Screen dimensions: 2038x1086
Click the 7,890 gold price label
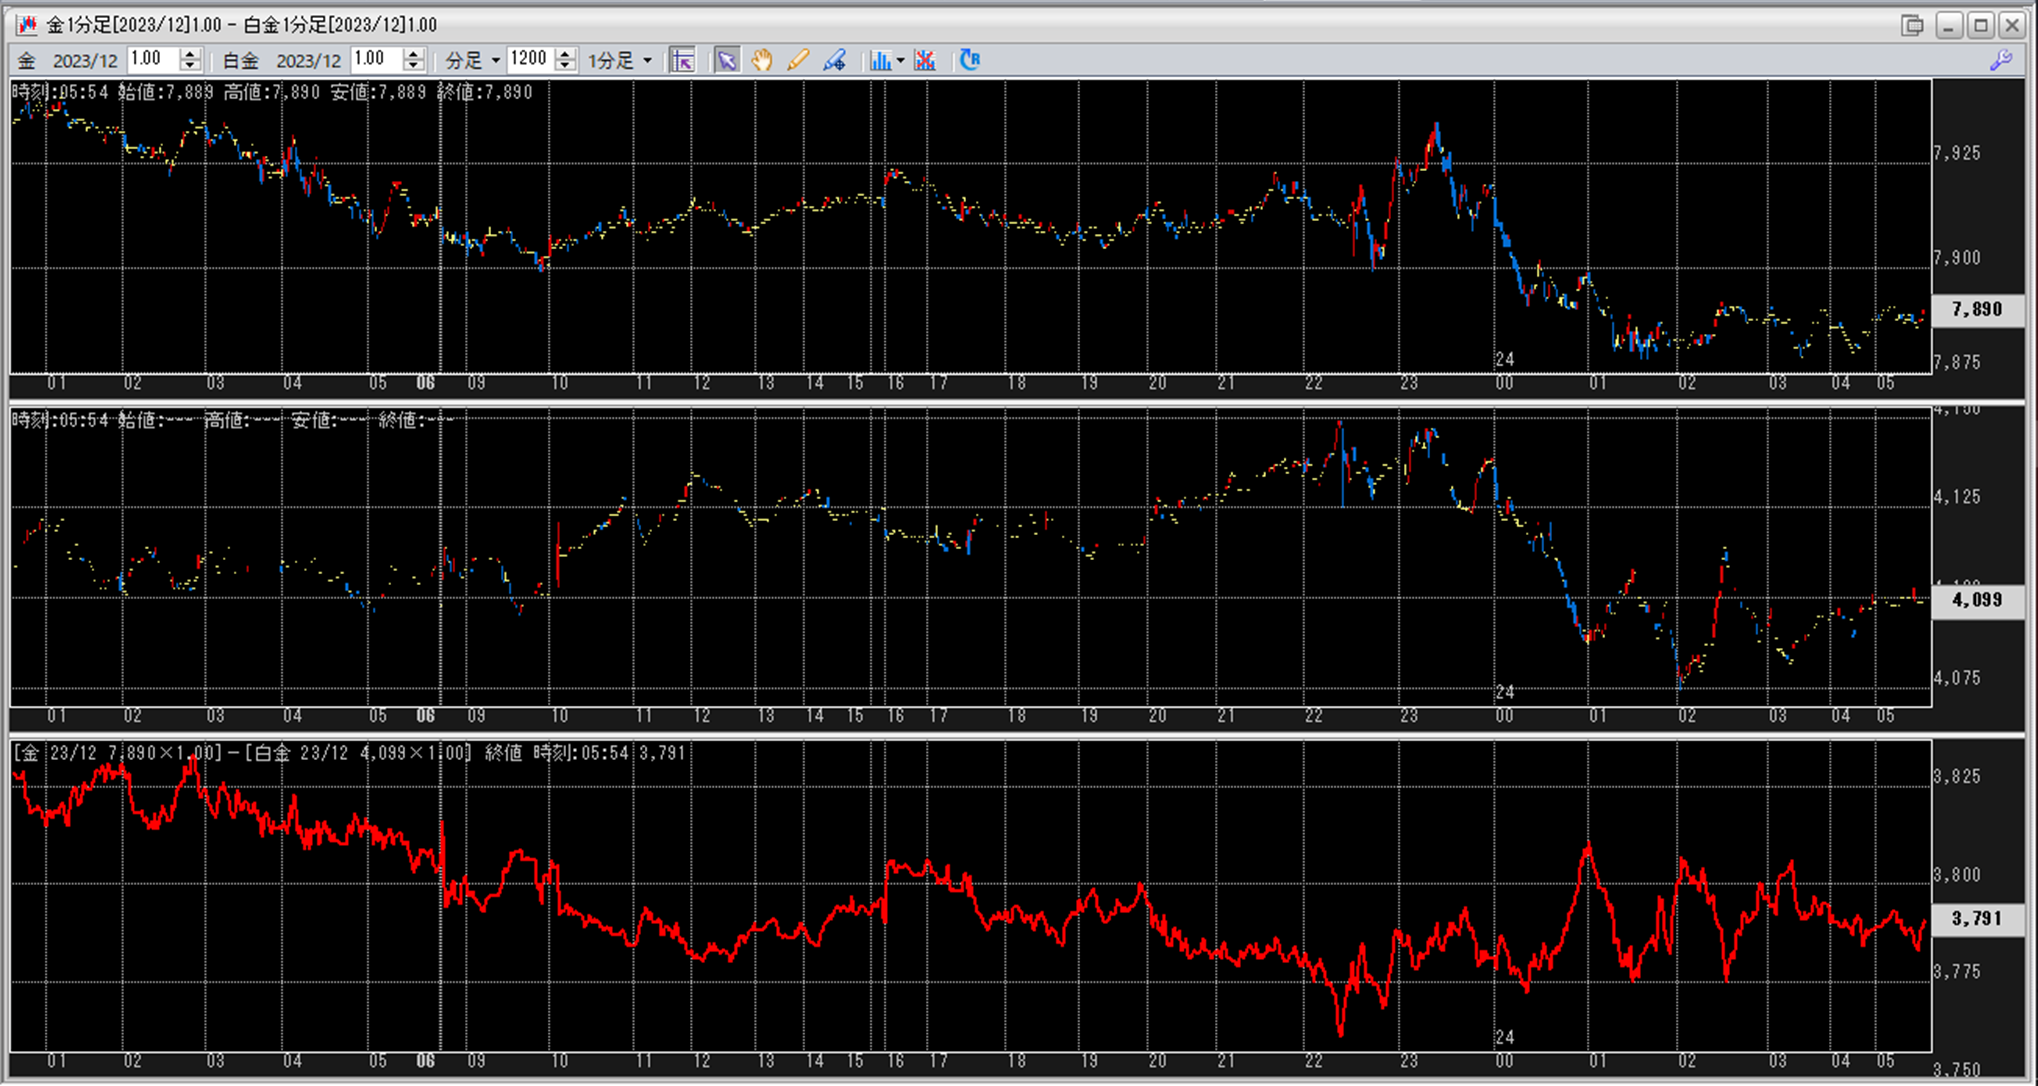coord(1977,310)
